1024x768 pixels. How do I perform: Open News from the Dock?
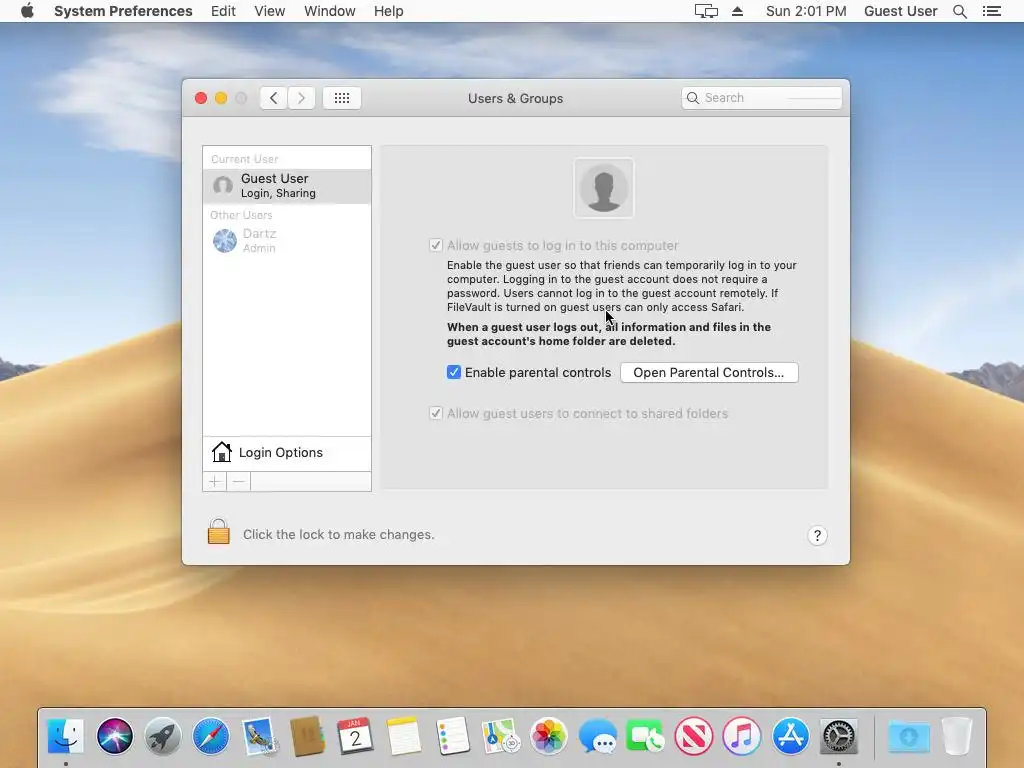pyautogui.click(x=694, y=736)
